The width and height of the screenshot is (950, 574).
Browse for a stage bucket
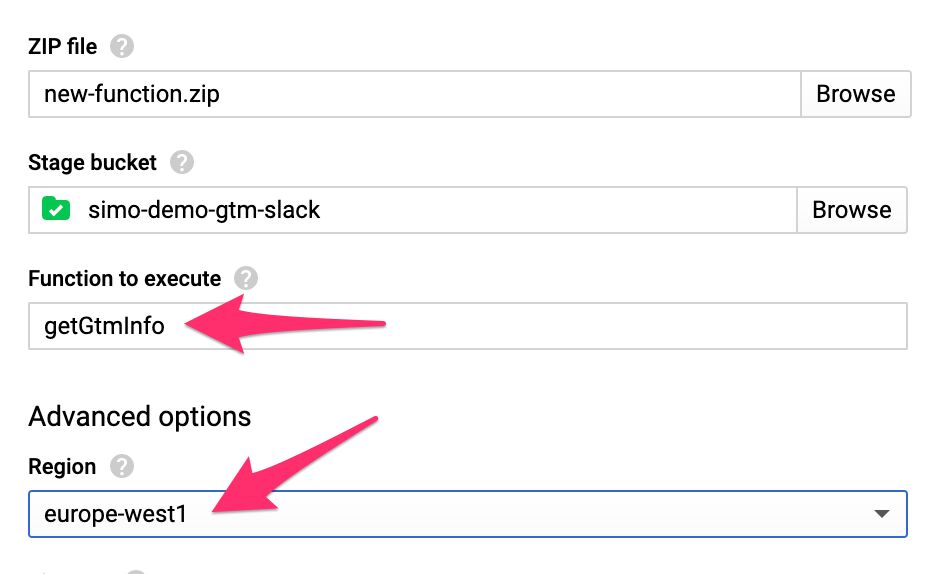point(851,210)
